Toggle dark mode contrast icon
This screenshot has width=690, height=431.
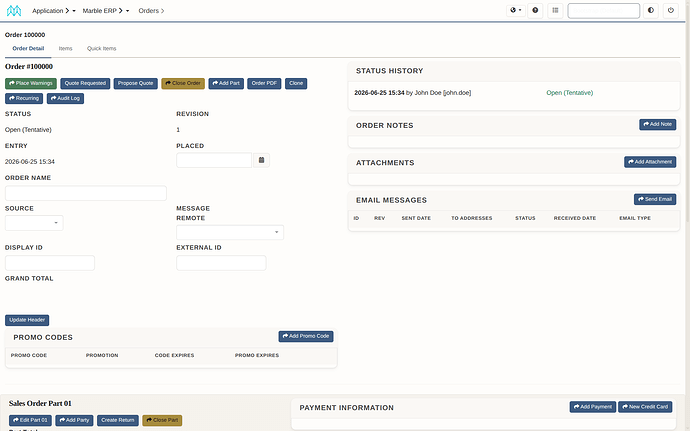(651, 10)
